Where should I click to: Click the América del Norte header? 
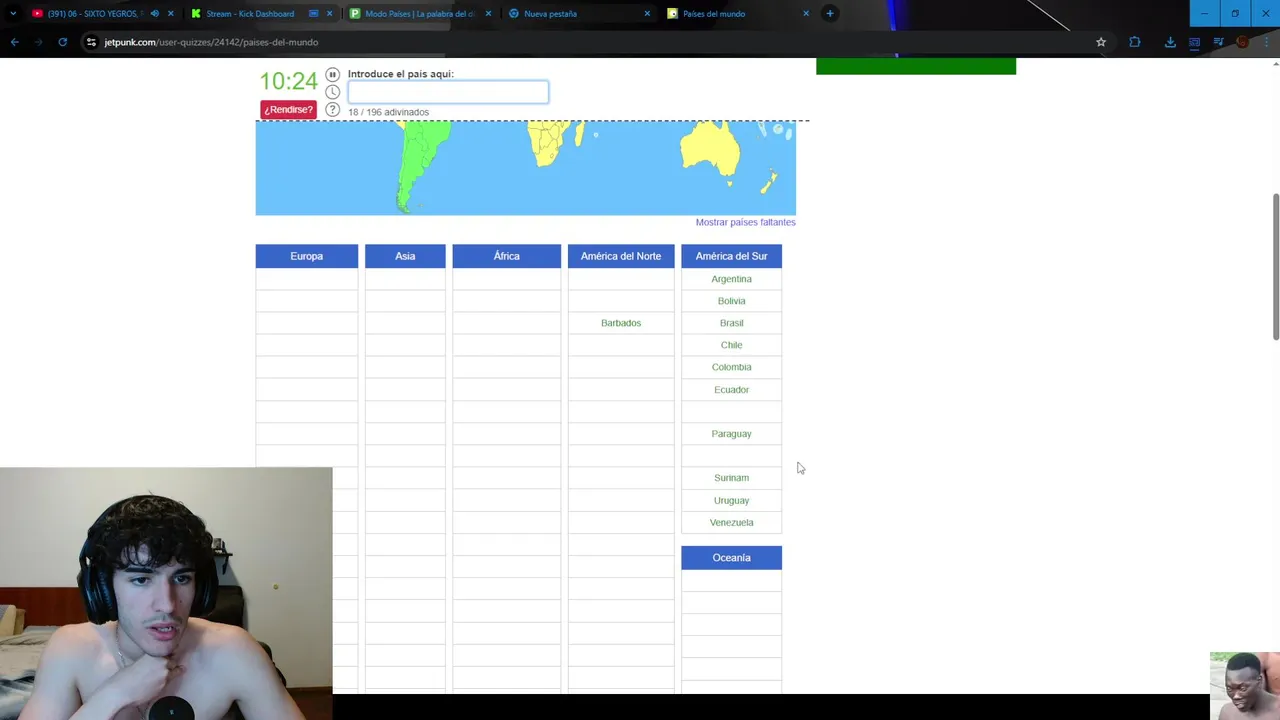[x=621, y=256]
